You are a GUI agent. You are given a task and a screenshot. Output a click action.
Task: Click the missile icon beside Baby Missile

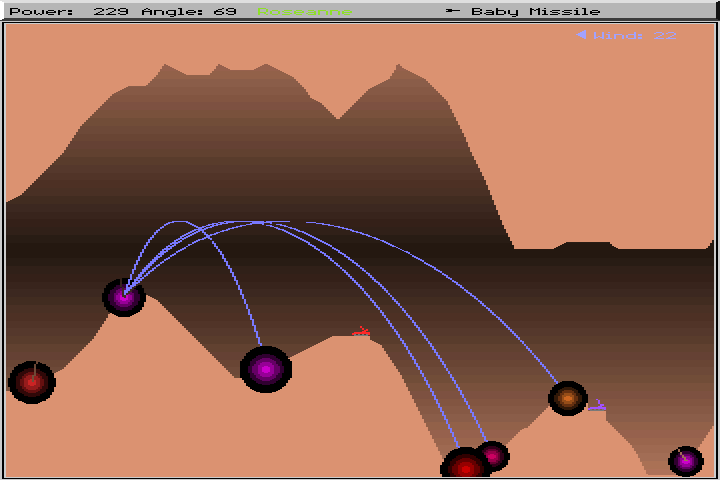point(452,12)
